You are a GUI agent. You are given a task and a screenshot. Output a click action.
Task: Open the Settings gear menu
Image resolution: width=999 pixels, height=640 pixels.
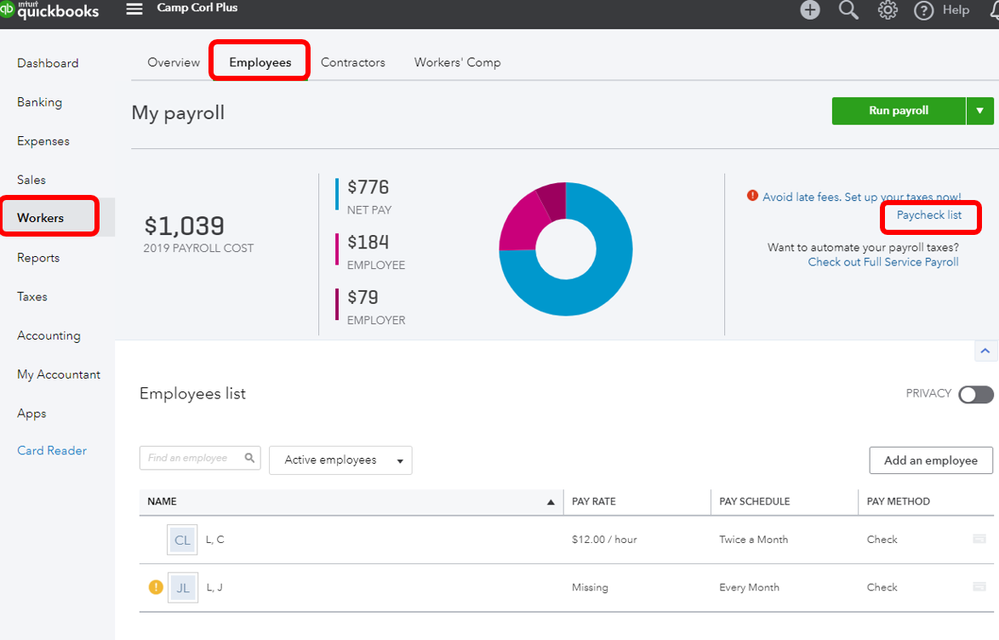coord(888,10)
